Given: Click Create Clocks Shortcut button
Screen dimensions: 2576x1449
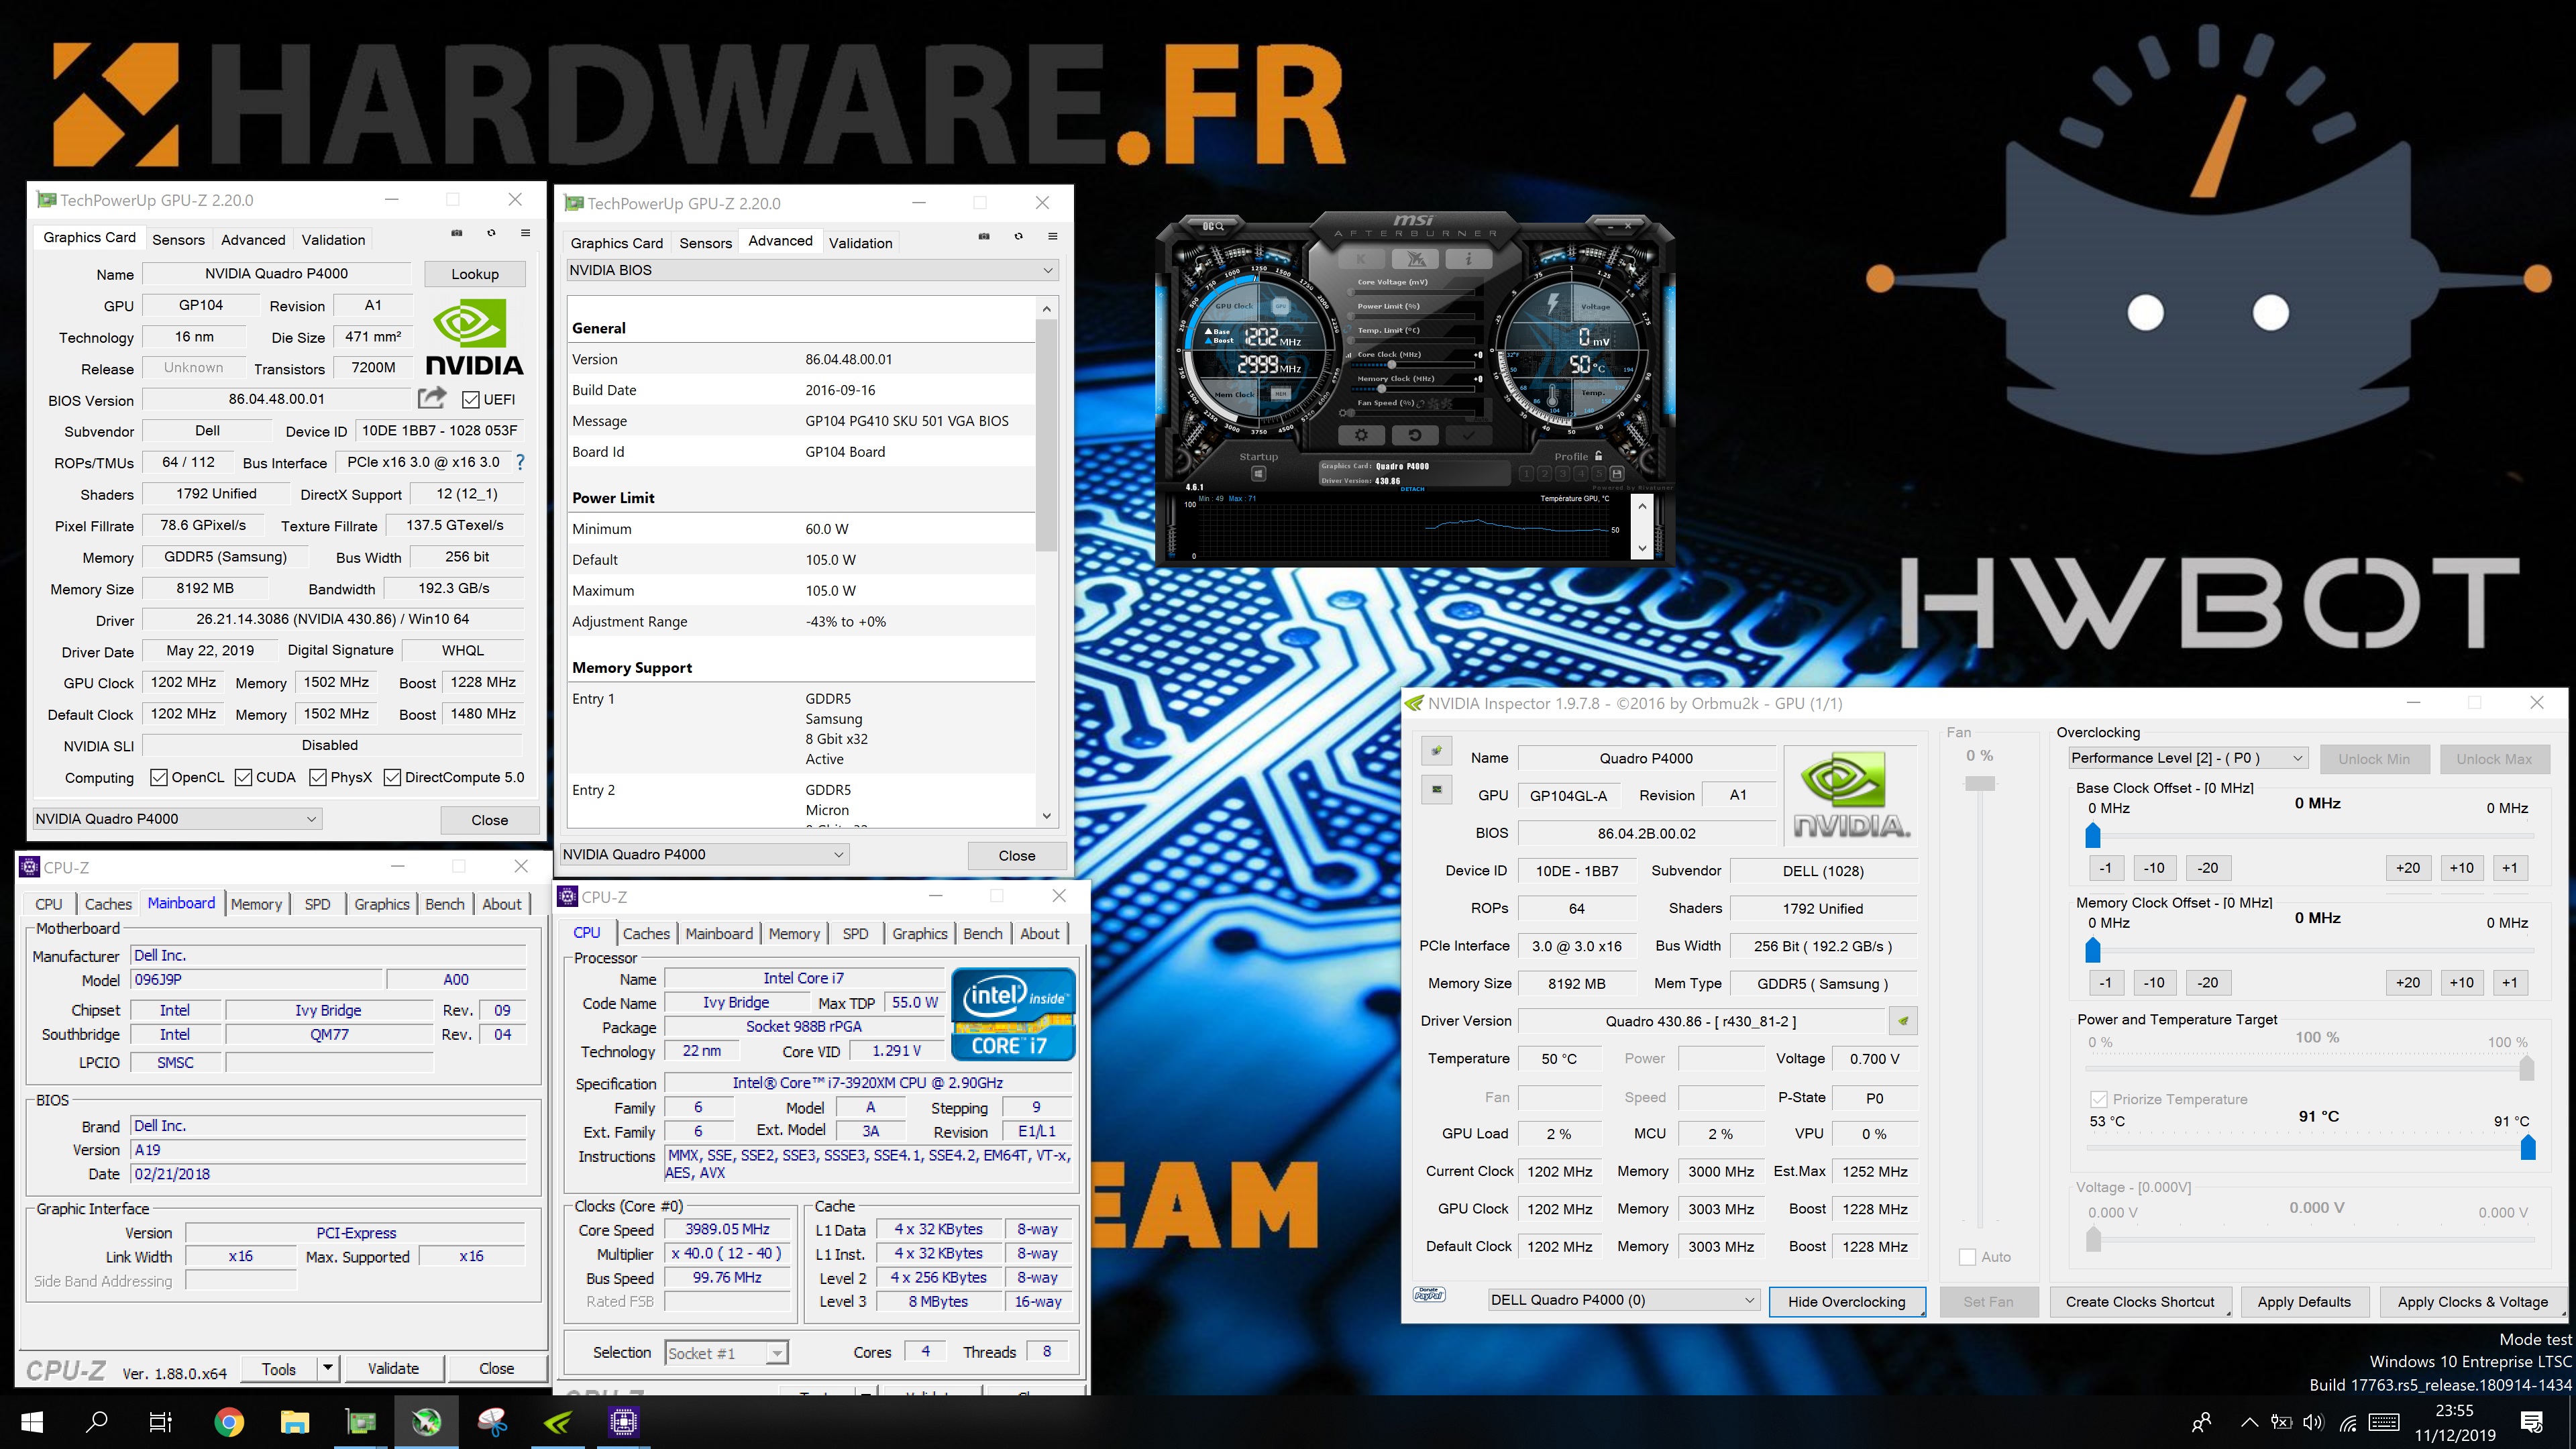Looking at the screenshot, I should [2140, 1301].
